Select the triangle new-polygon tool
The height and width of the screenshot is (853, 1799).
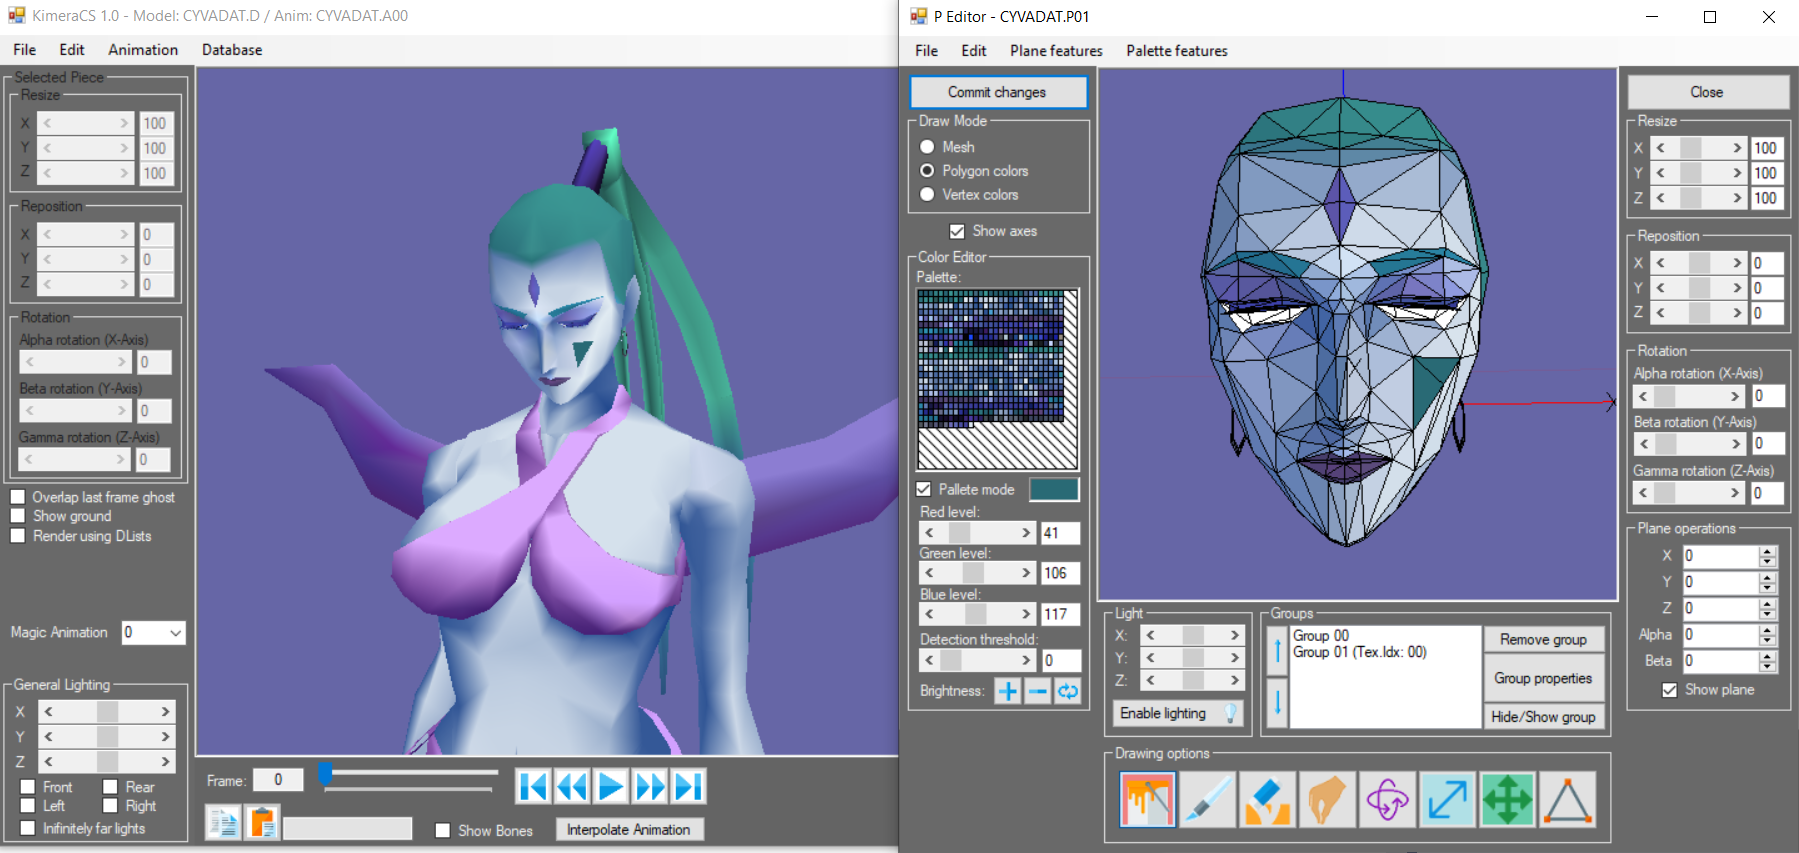tap(1567, 800)
